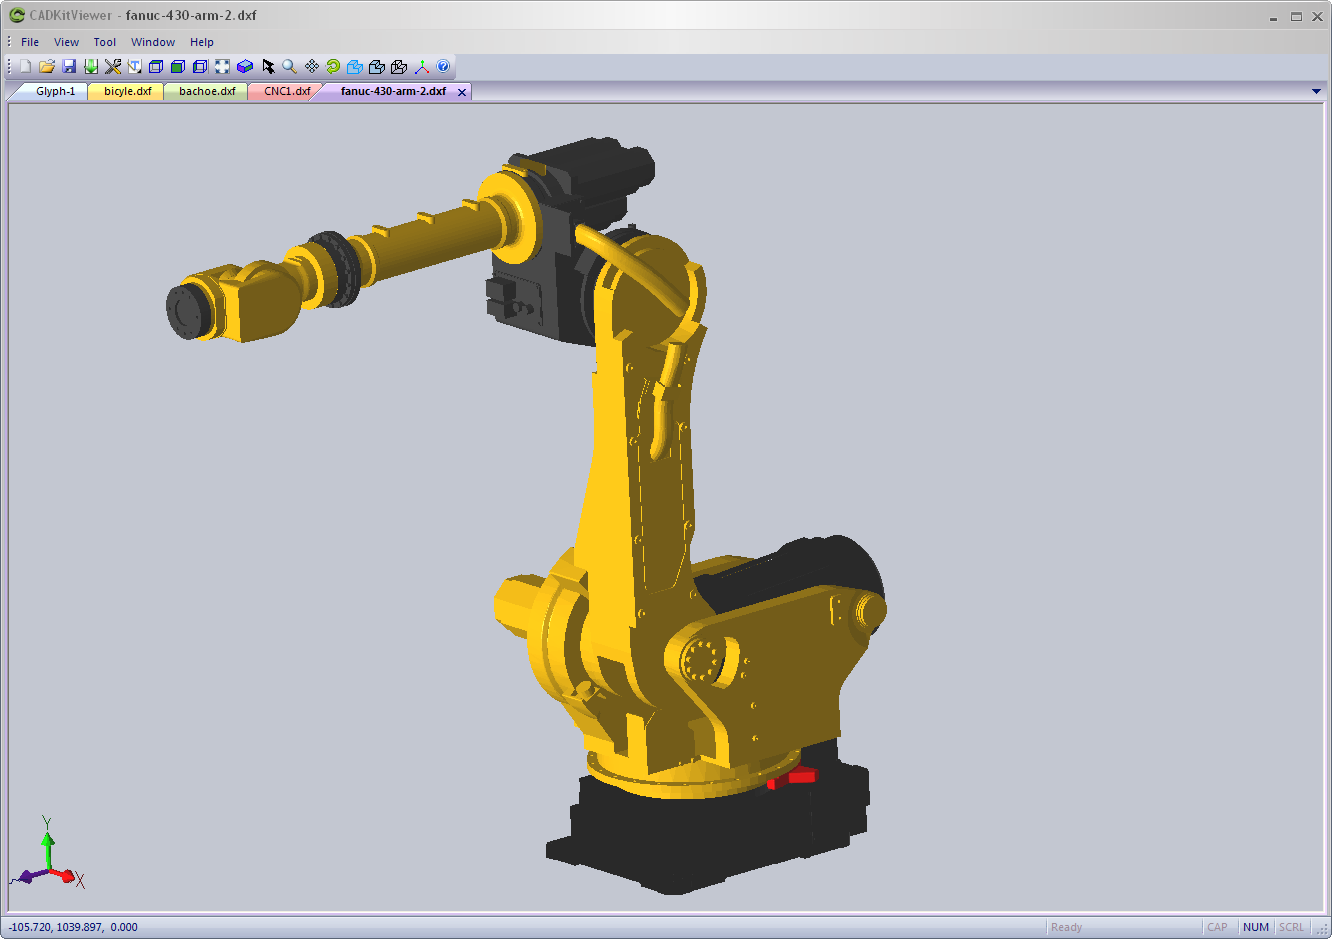Switch to shaded cube rendering mode
1332x939 pixels.
point(178,66)
